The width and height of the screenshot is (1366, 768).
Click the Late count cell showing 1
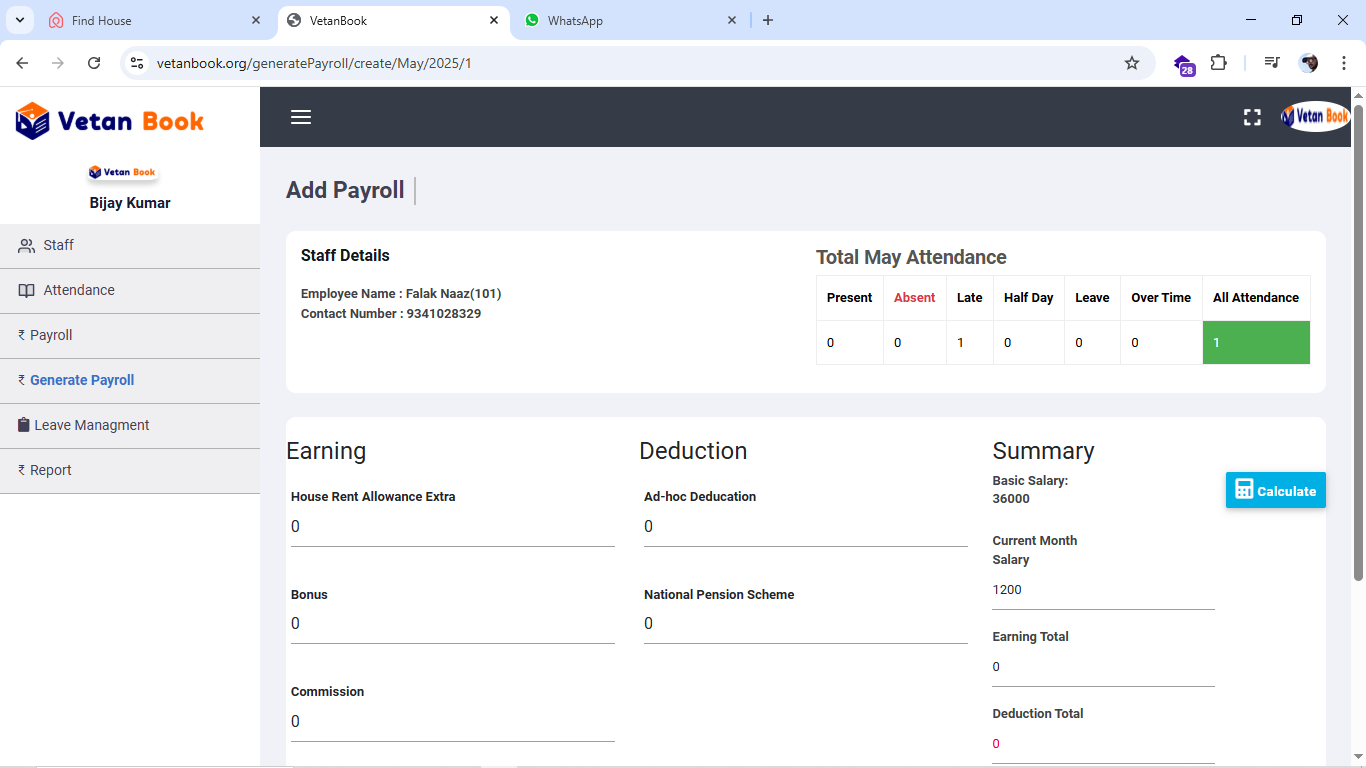(970, 342)
